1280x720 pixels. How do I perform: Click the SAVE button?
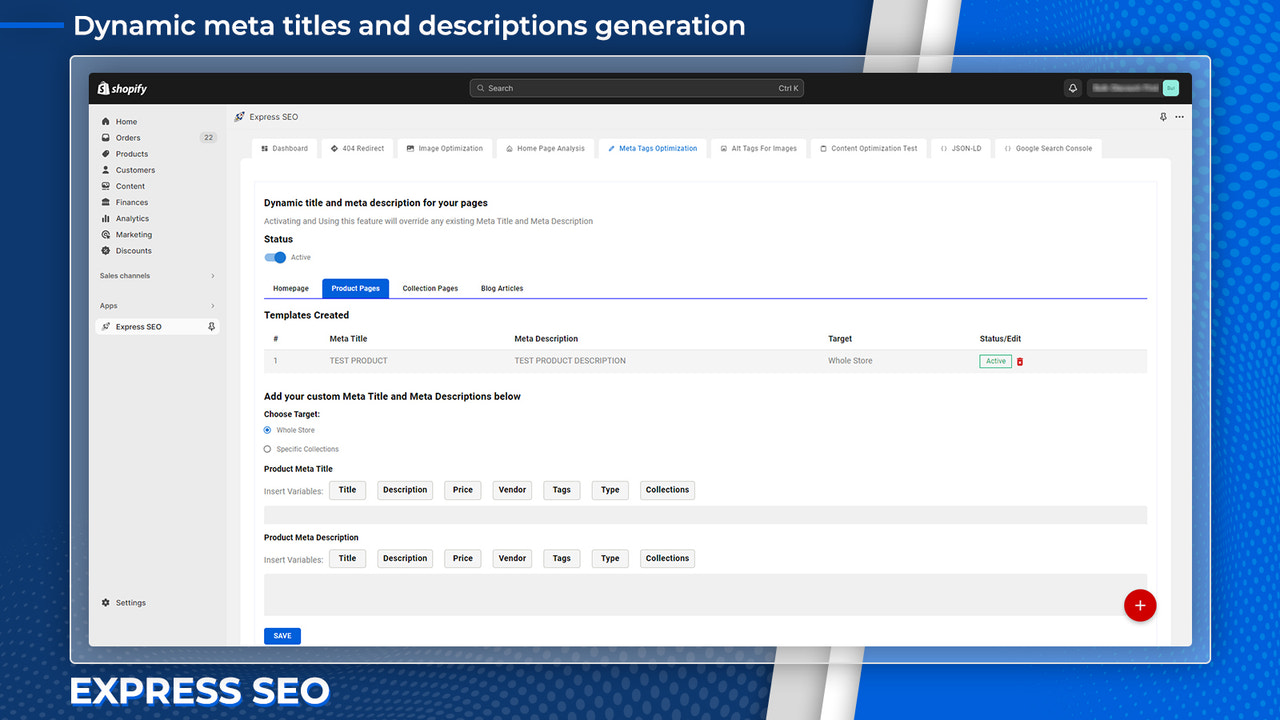point(282,635)
